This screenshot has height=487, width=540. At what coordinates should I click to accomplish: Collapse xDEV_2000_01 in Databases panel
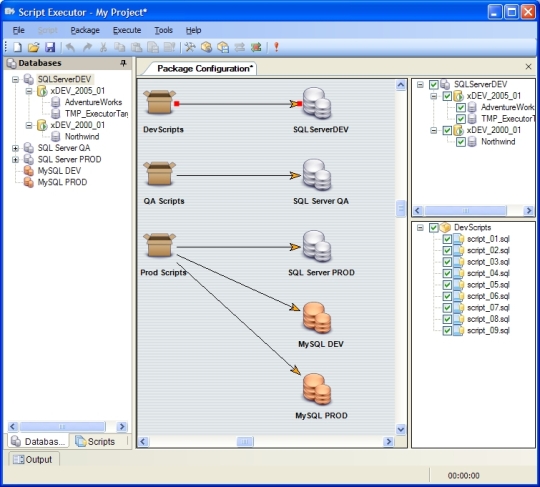(29, 125)
